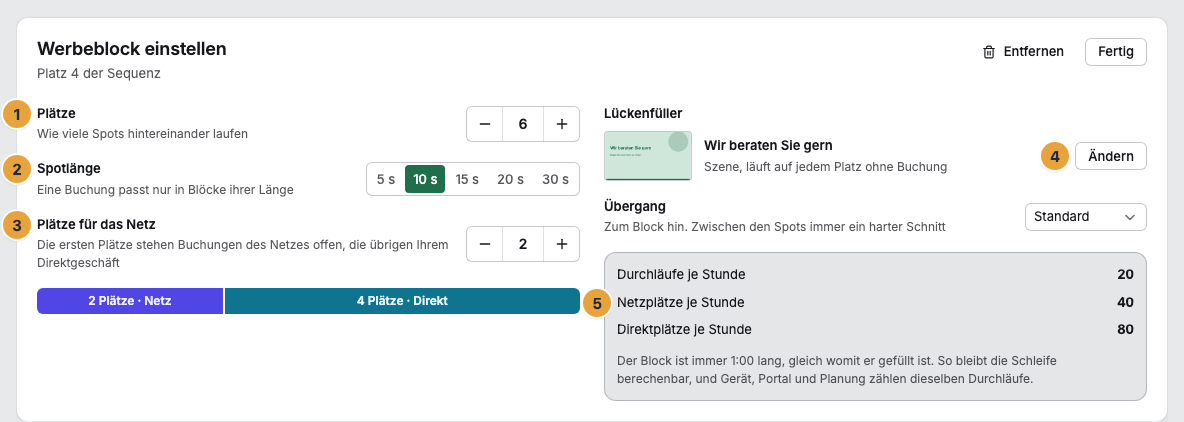The height and width of the screenshot is (422, 1184).
Task: Click the Spotlänge label
Action: pyautogui.click(x=69, y=168)
